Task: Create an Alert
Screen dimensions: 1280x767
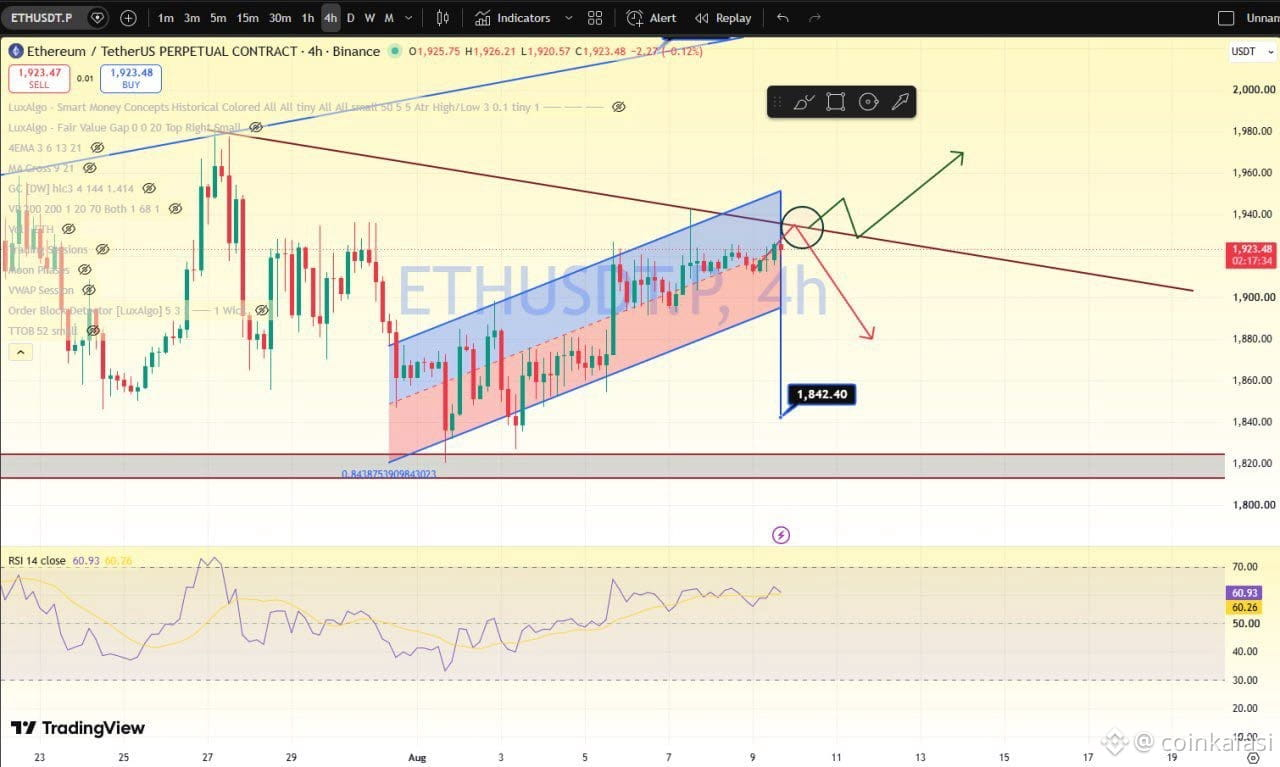Action: coord(651,18)
